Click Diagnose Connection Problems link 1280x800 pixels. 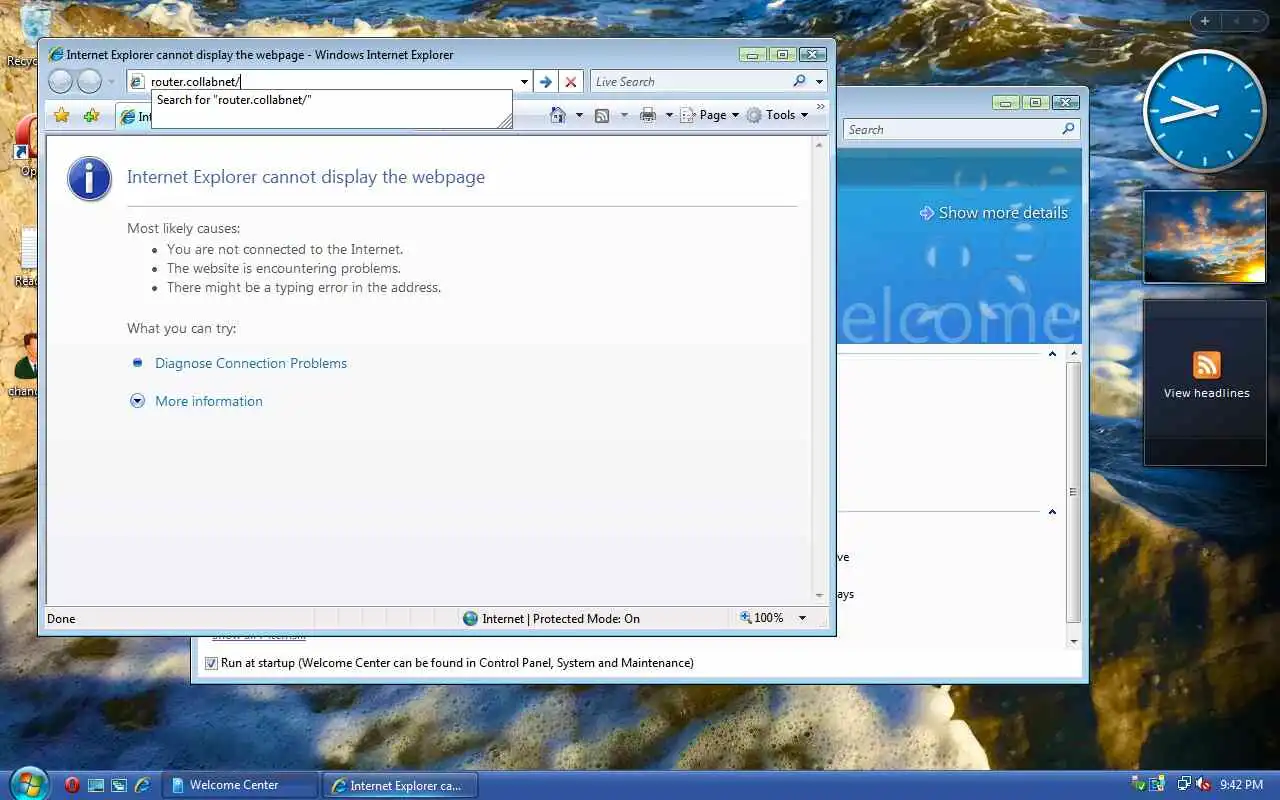click(251, 363)
